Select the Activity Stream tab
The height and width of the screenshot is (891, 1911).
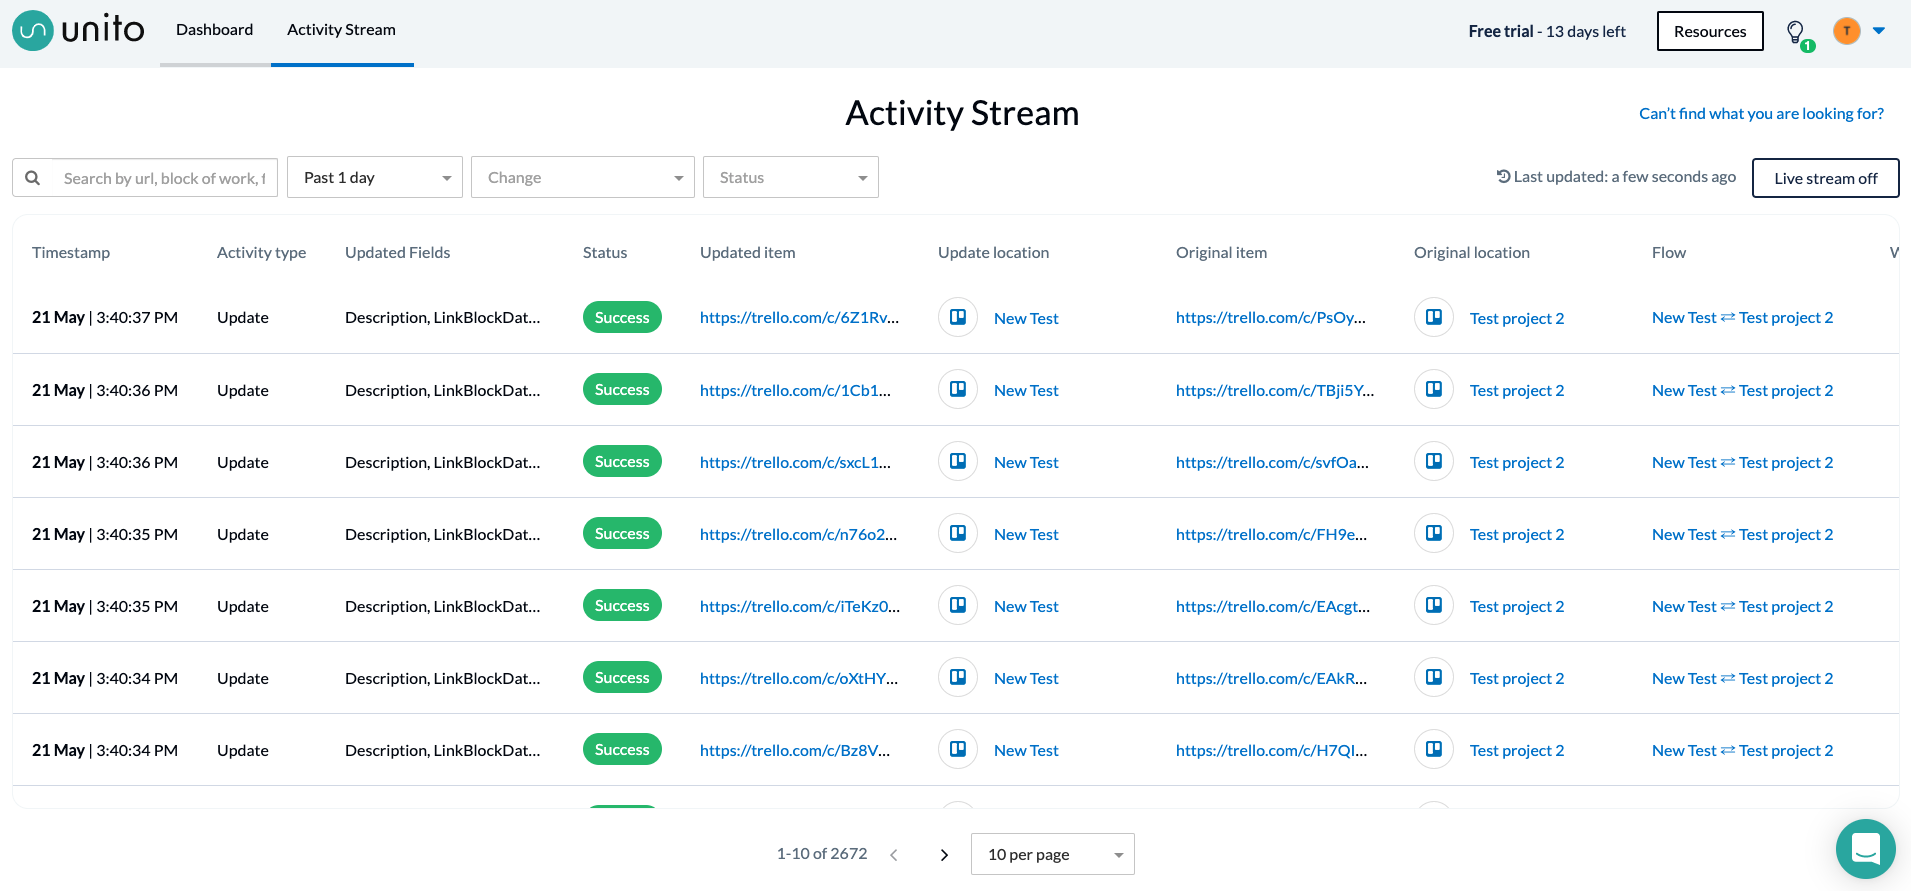342,30
